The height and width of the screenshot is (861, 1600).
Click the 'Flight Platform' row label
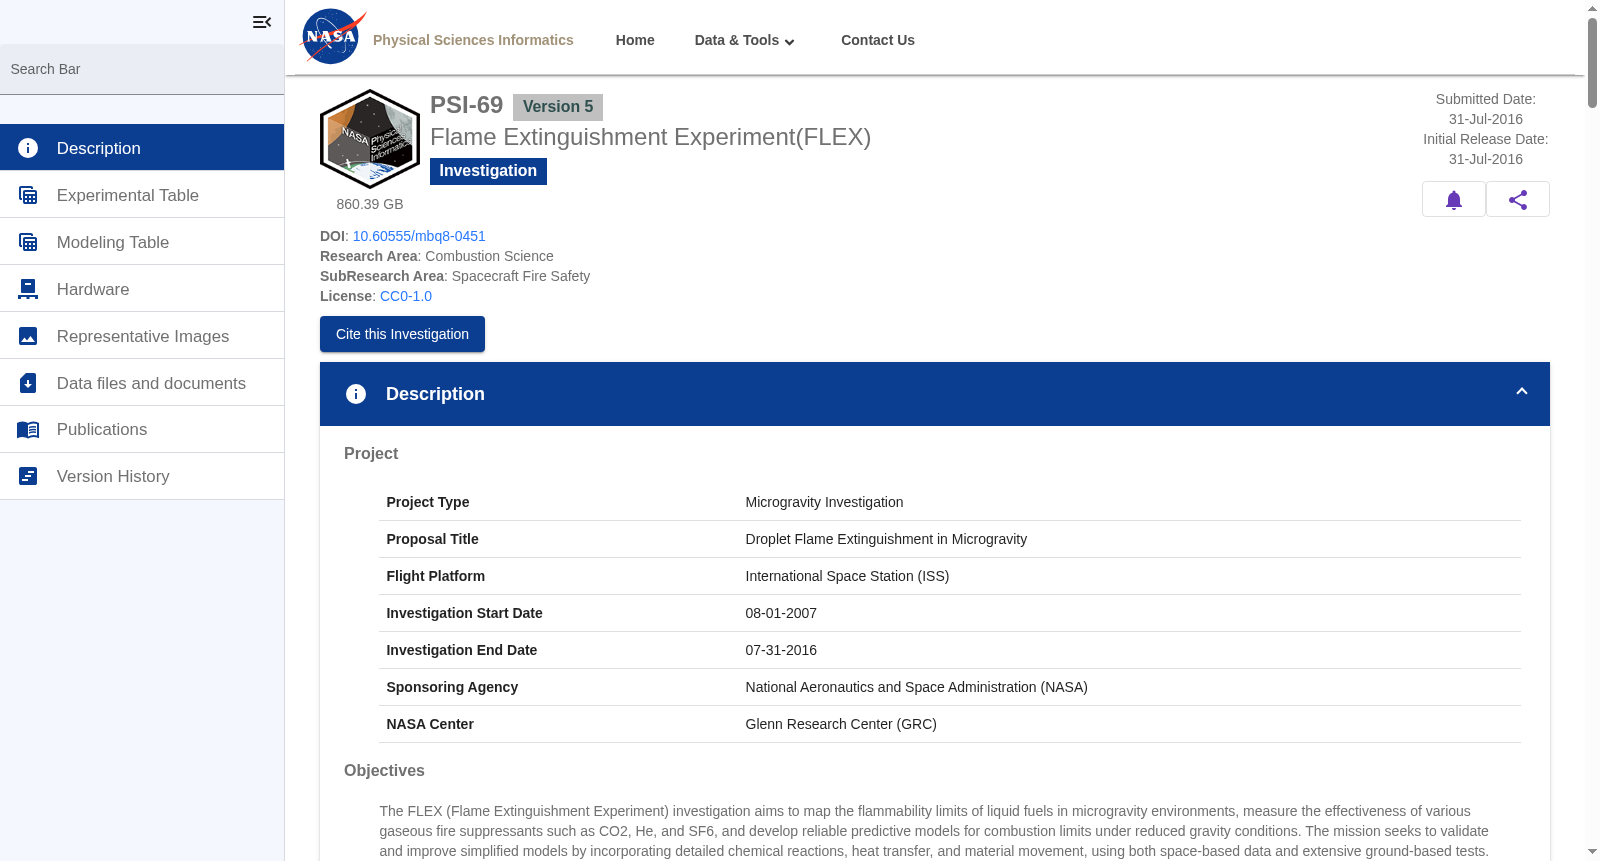(x=436, y=576)
